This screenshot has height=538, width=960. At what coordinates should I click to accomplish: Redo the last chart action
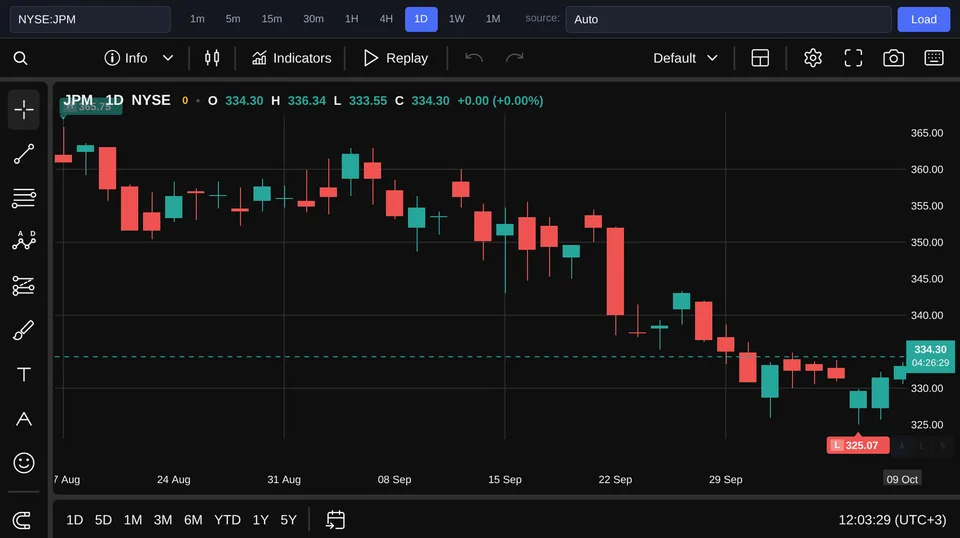point(514,58)
